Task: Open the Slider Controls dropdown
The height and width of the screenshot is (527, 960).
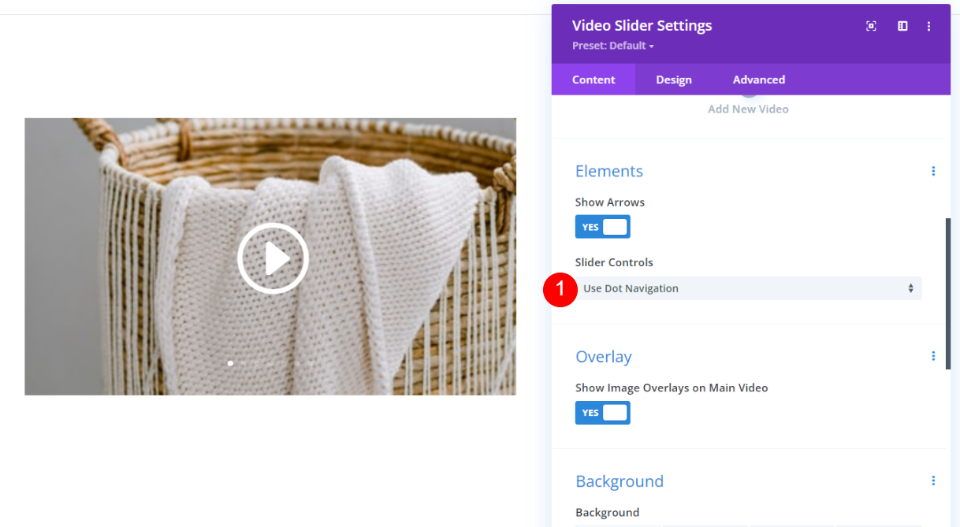Action: click(748, 289)
